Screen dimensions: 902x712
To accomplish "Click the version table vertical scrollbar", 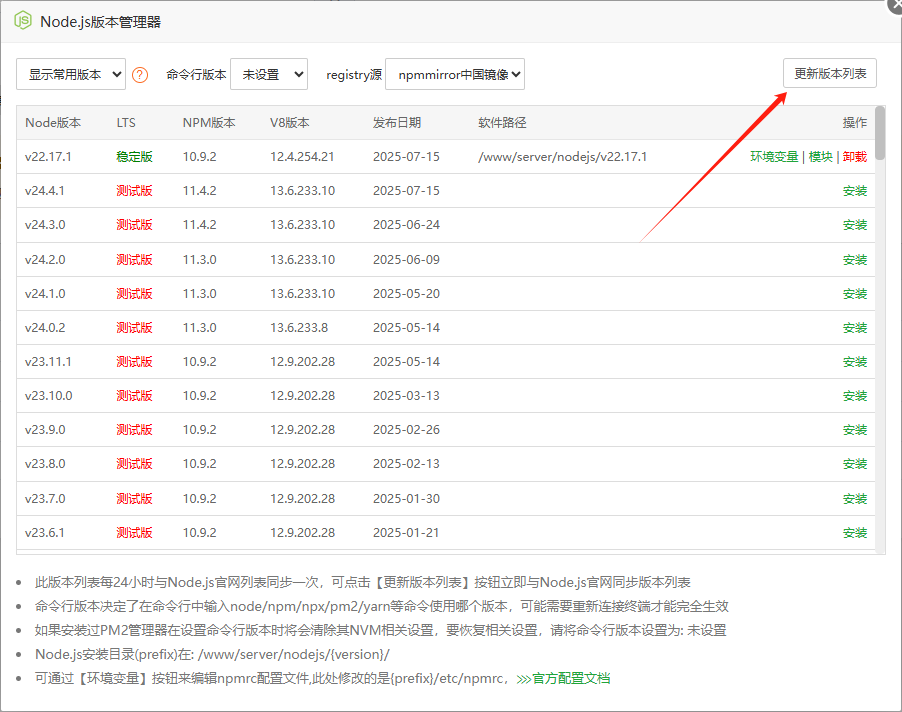I will 880,133.
